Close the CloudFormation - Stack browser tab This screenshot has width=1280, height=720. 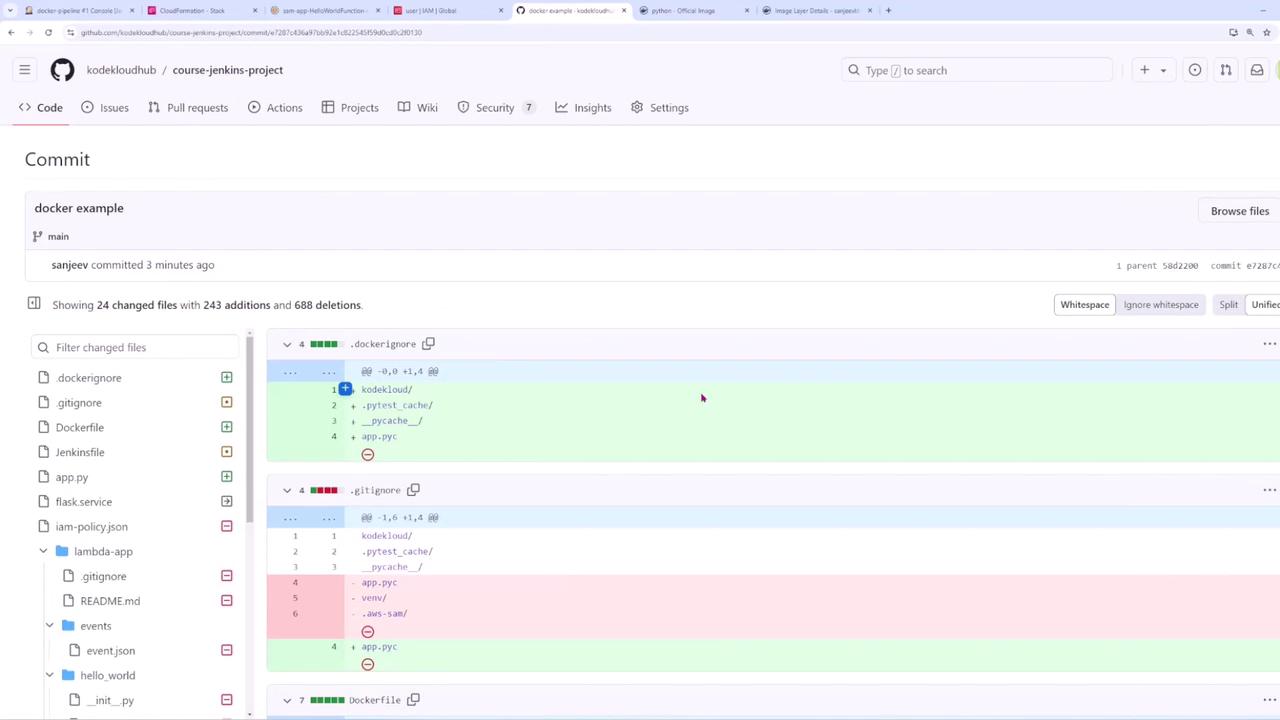pyautogui.click(x=255, y=10)
